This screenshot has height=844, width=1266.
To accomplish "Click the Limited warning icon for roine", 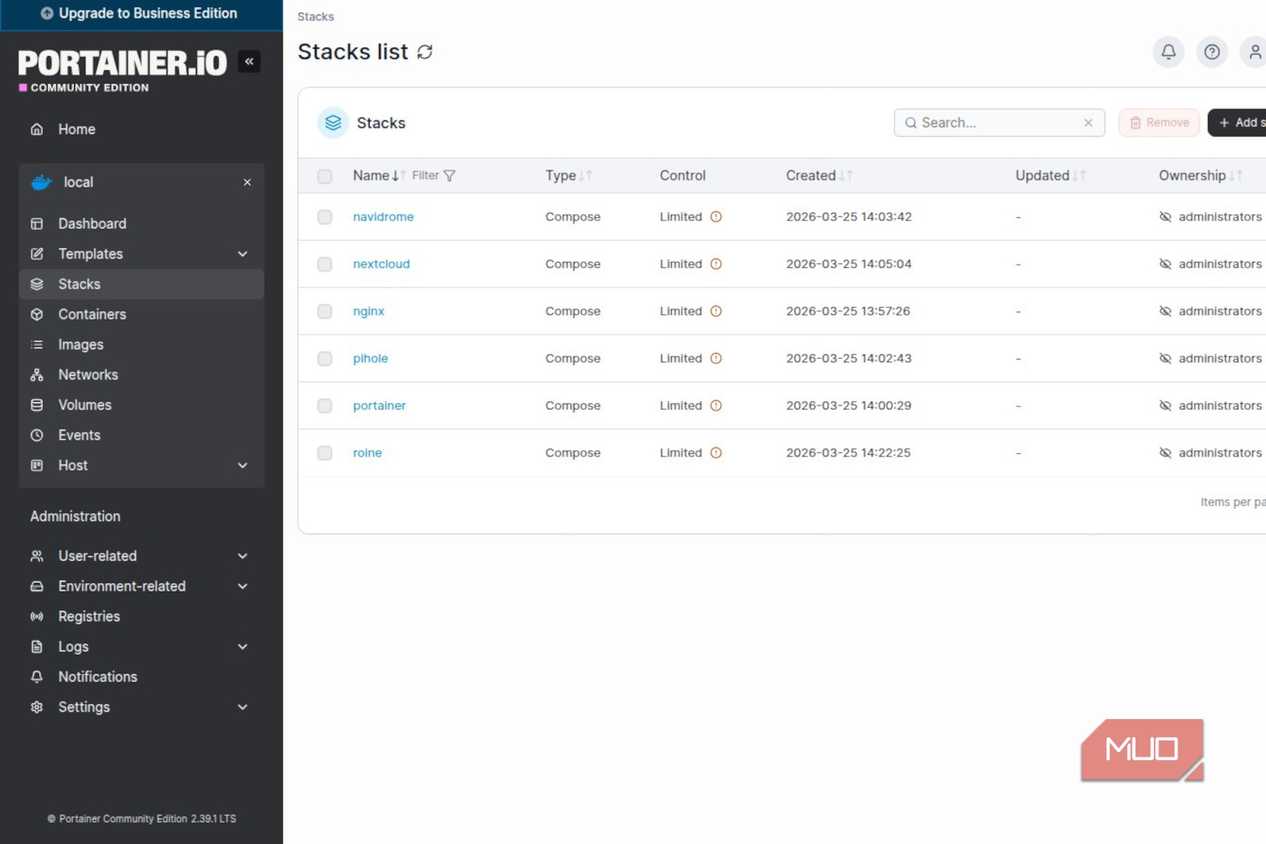I will 716,453.
